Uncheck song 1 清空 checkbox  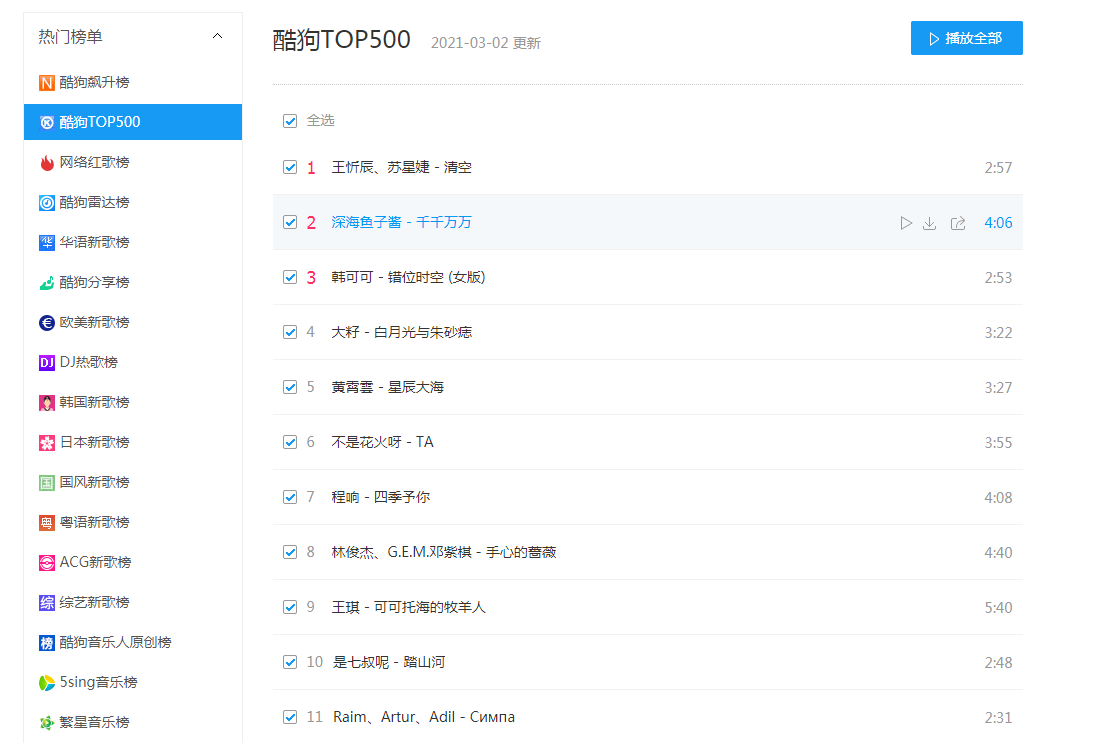tap(290, 167)
